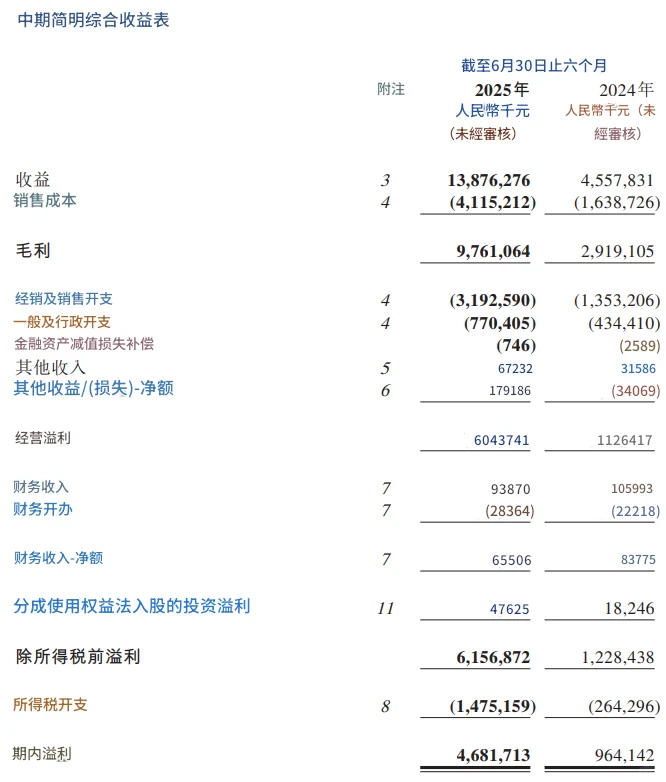Select the 销售成本 row label
Screen dimensions: 666x782
45,200
